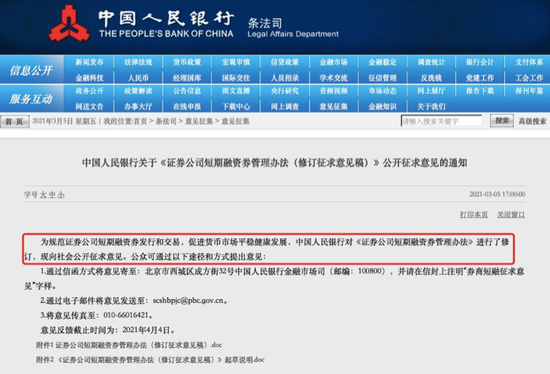Download attachment 附件2 起草说明 doc
The width and height of the screenshot is (550, 374).
pos(150,360)
